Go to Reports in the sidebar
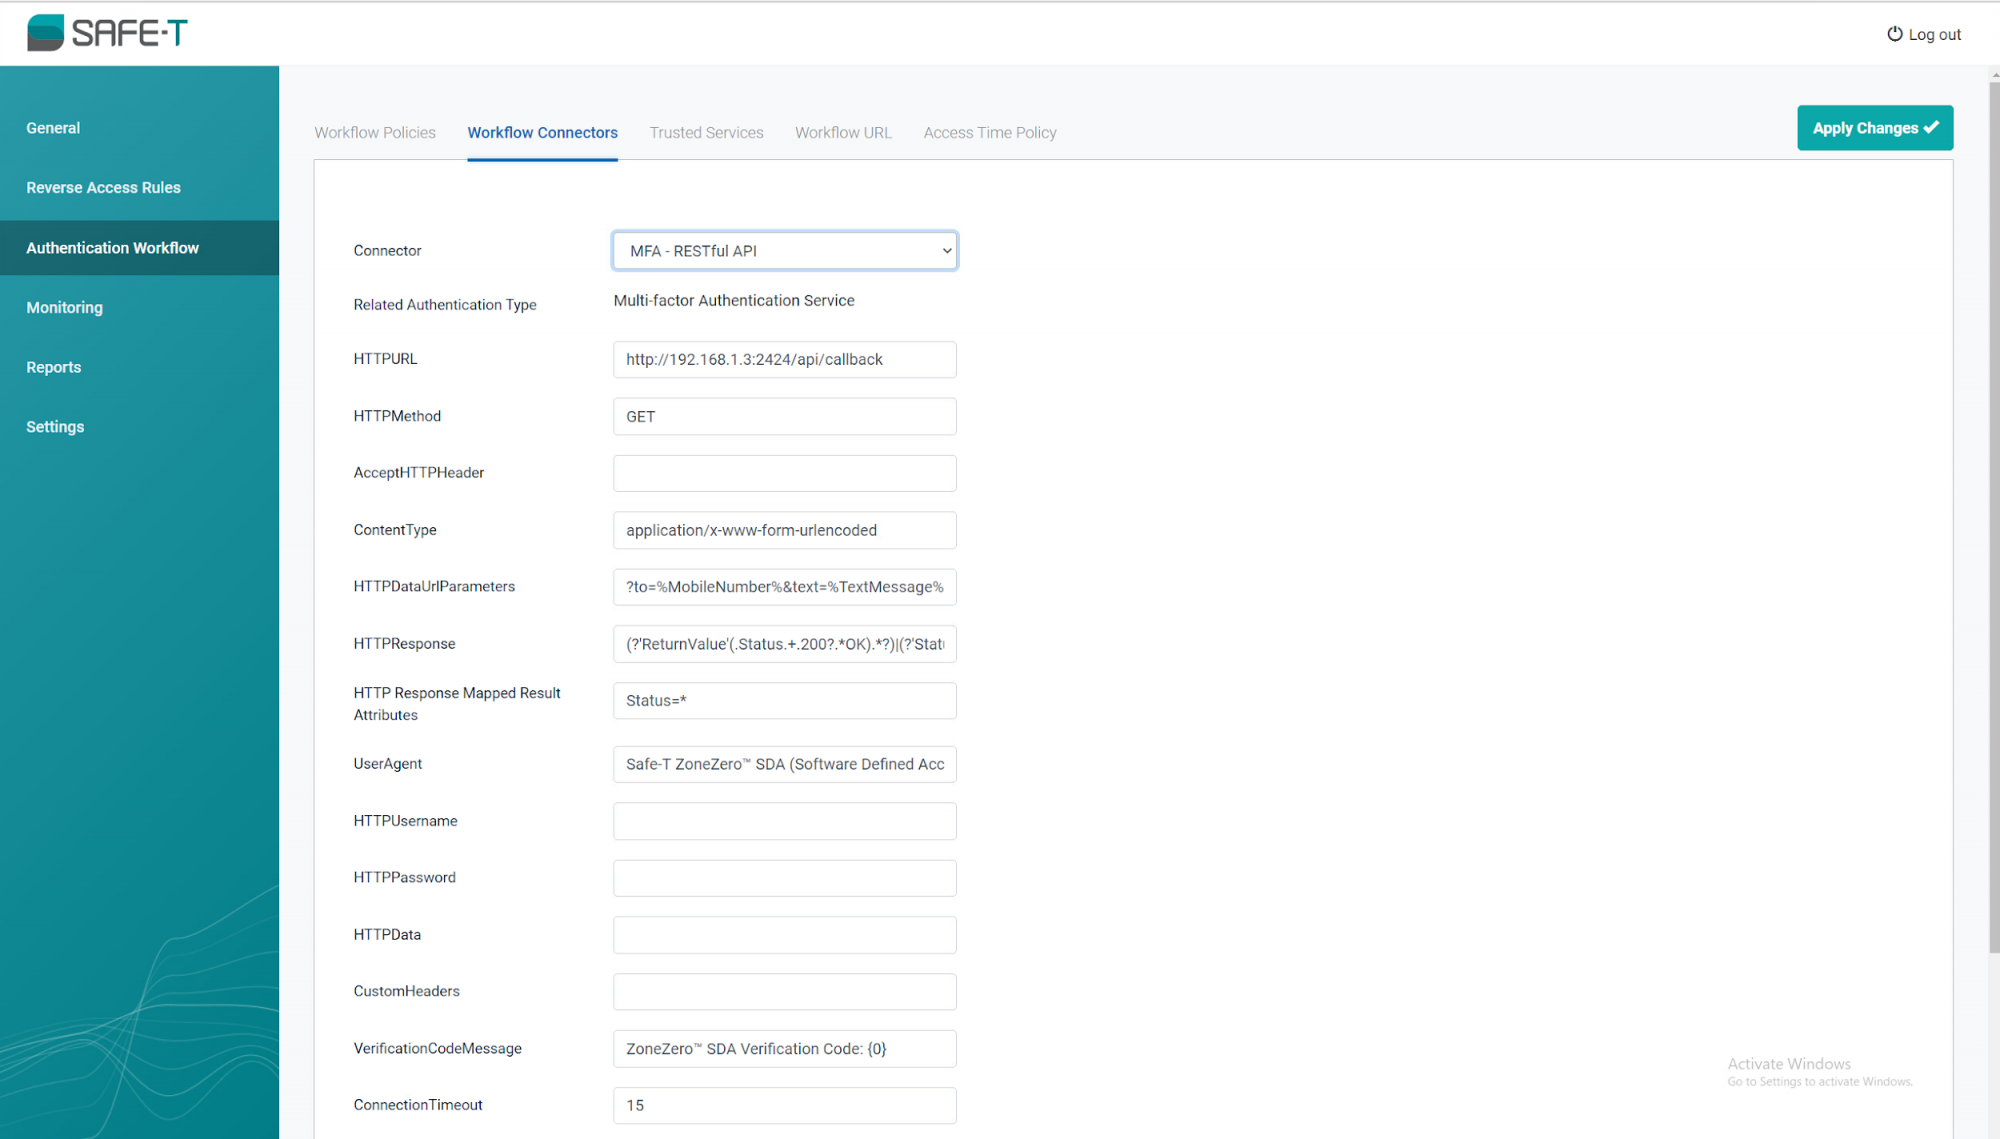This screenshot has width=2000, height=1139. (x=53, y=367)
